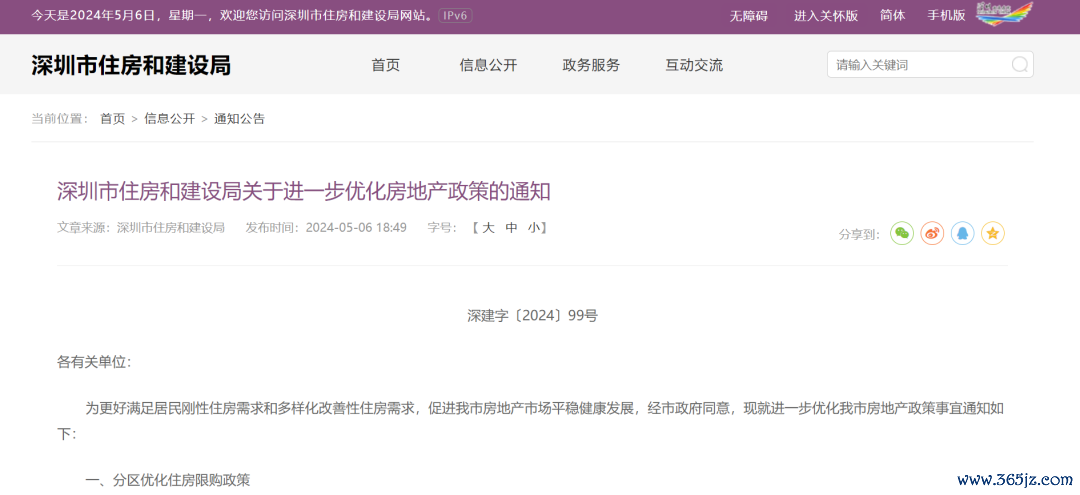Screen dimensions: 1080x495
Task: Click the IPv6 badge
Action: click(x=455, y=15)
